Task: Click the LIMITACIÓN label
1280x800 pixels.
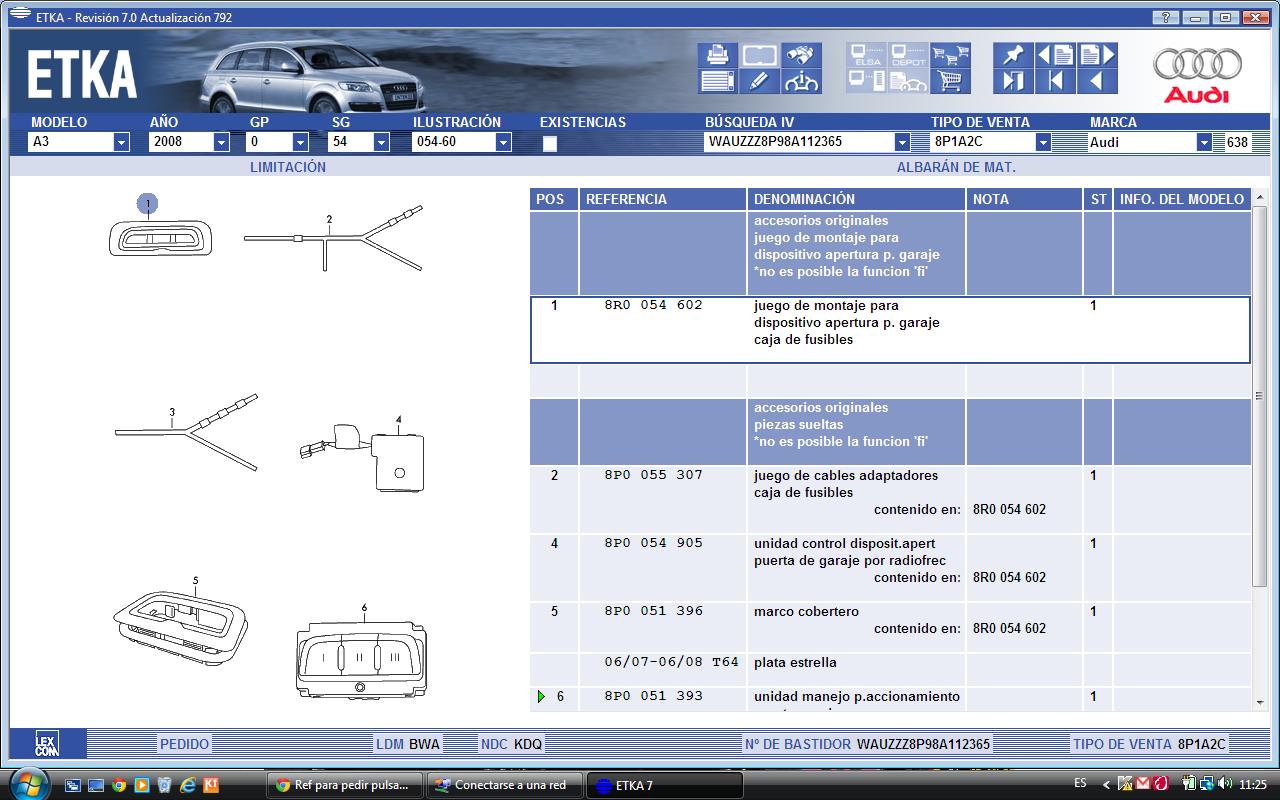Action: pyautogui.click(x=288, y=167)
